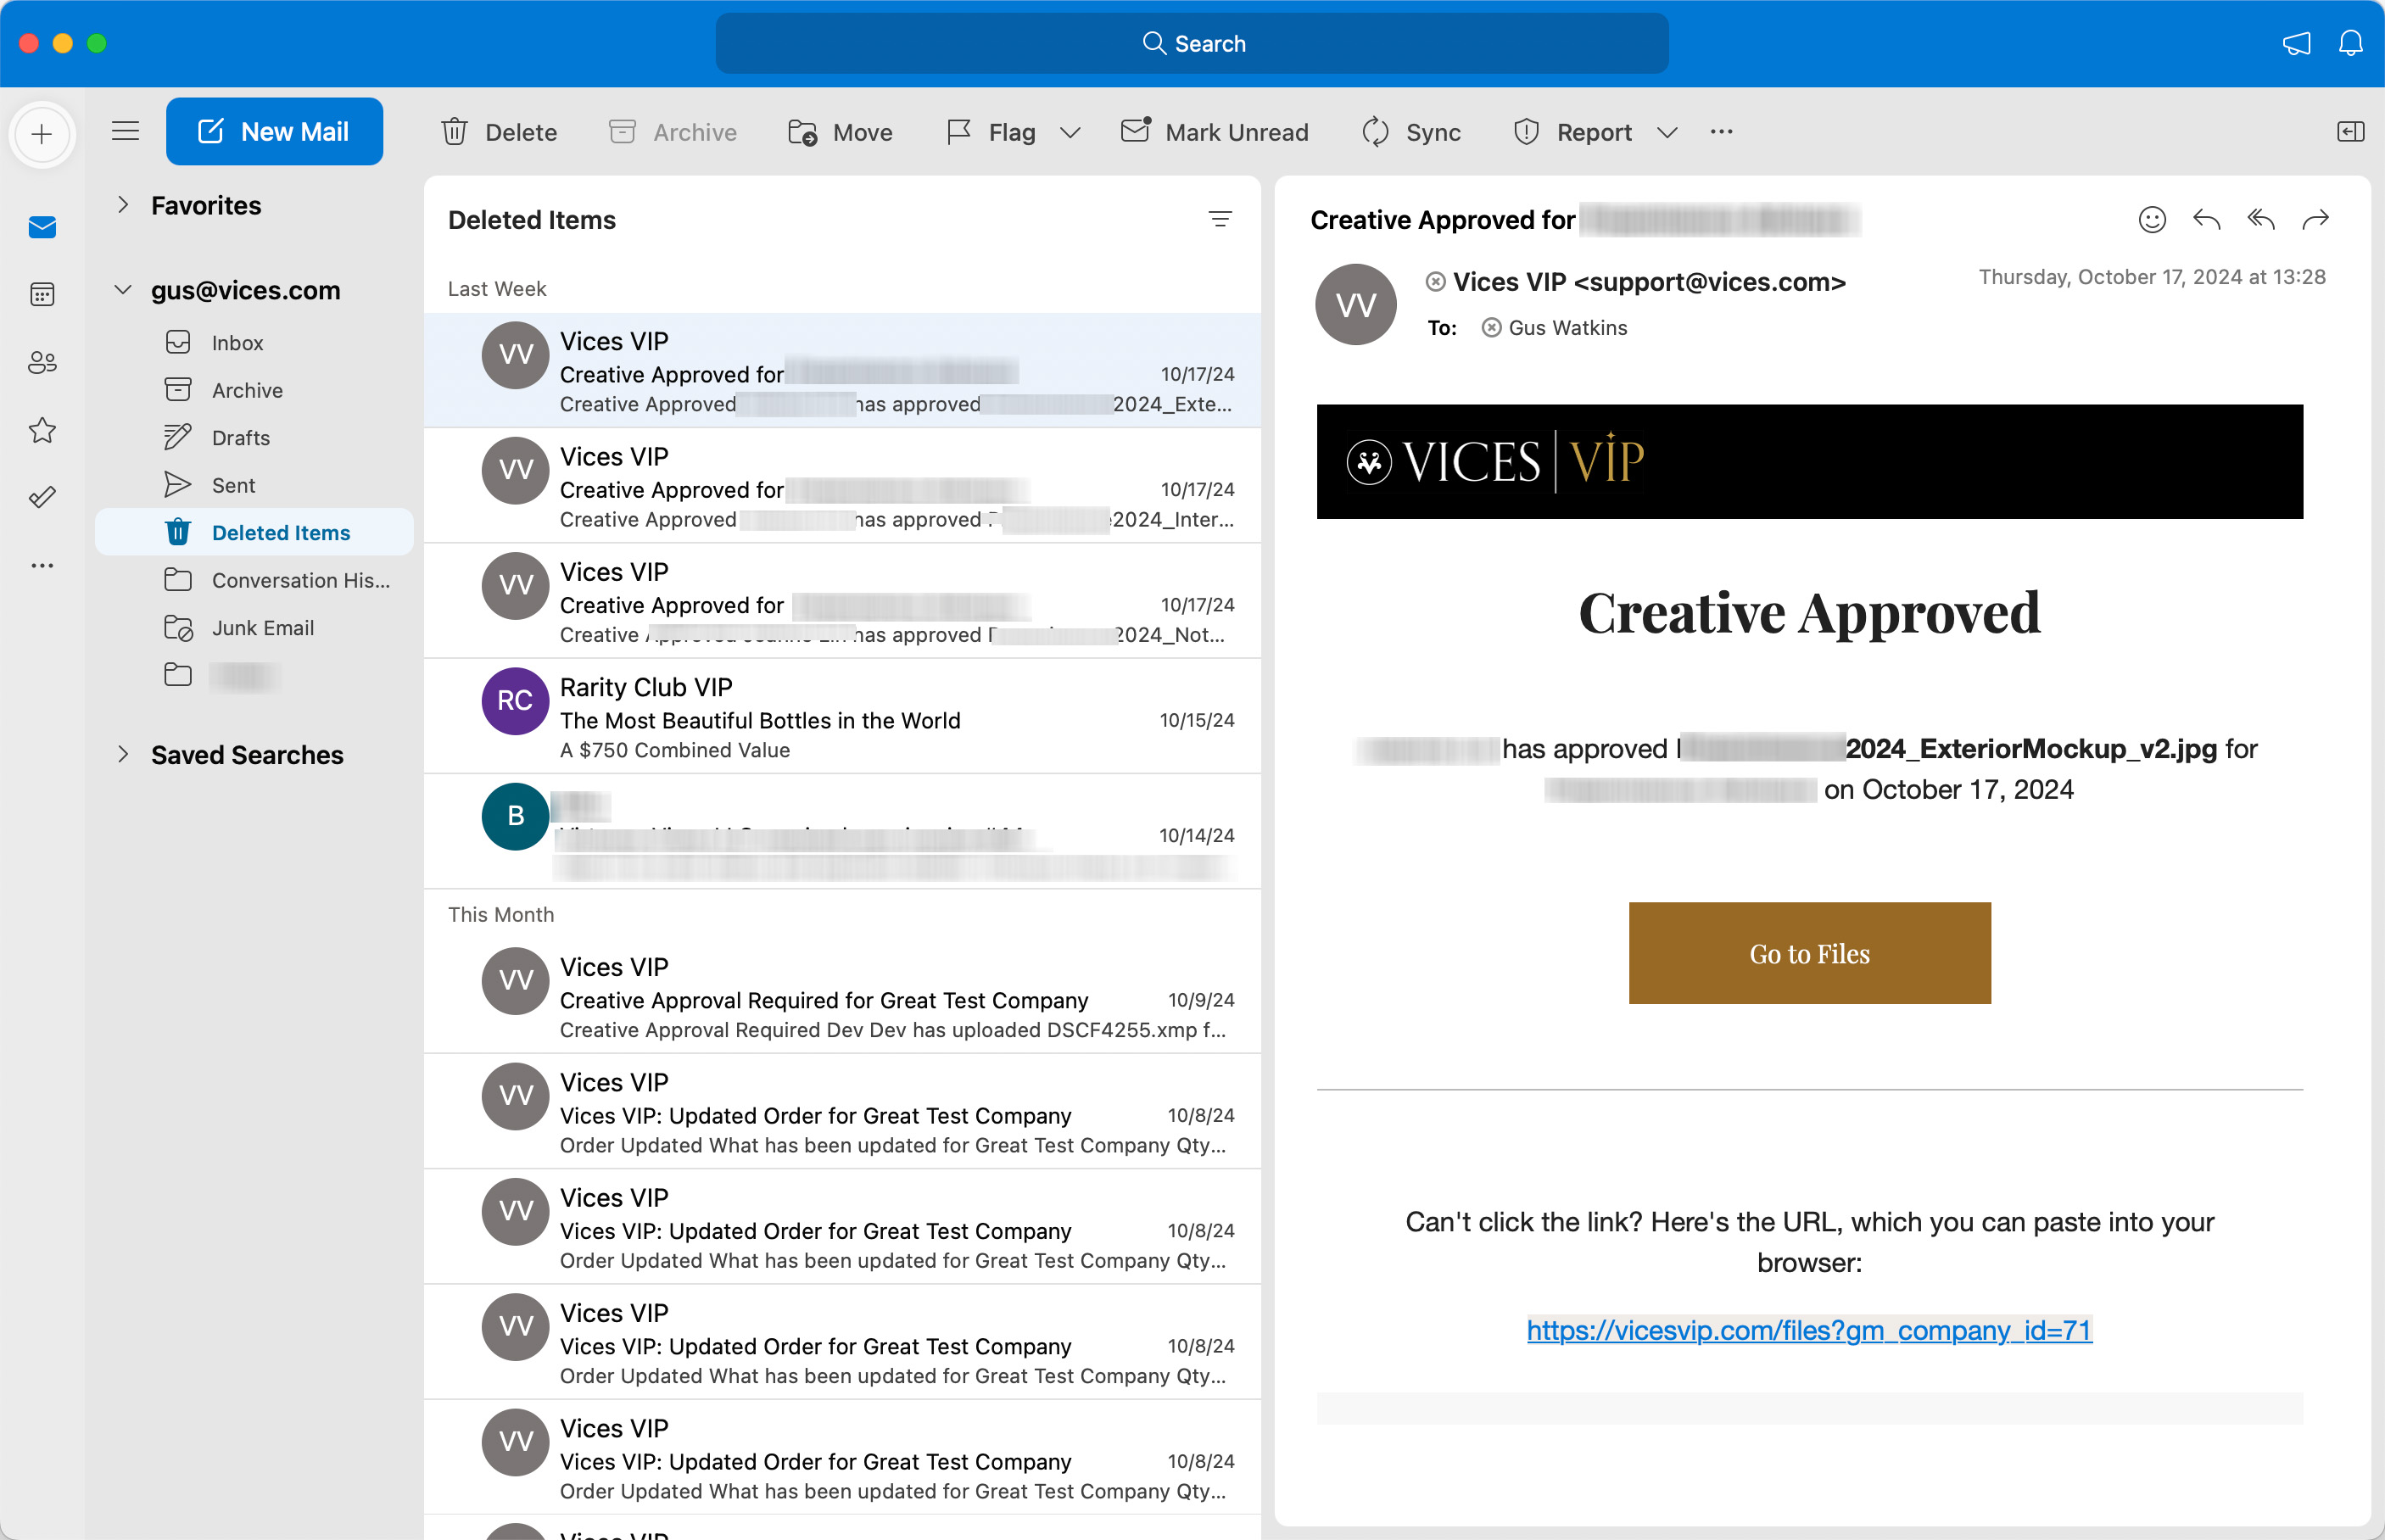Click in the Search field

[1192, 43]
